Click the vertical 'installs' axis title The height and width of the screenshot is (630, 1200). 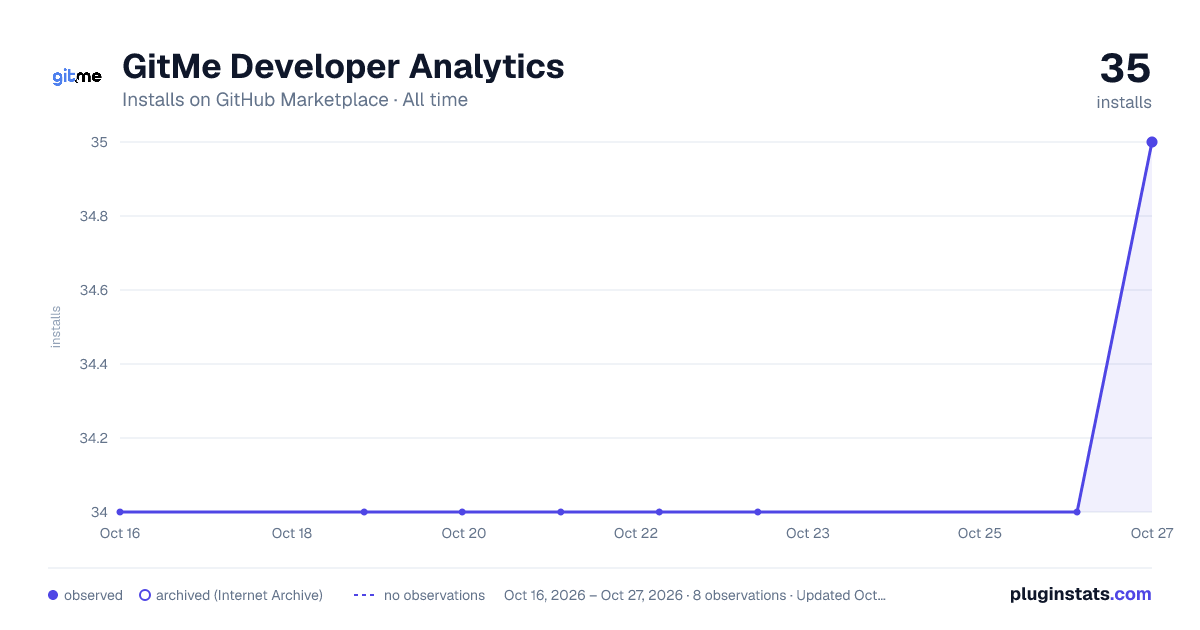pyautogui.click(x=56, y=327)
